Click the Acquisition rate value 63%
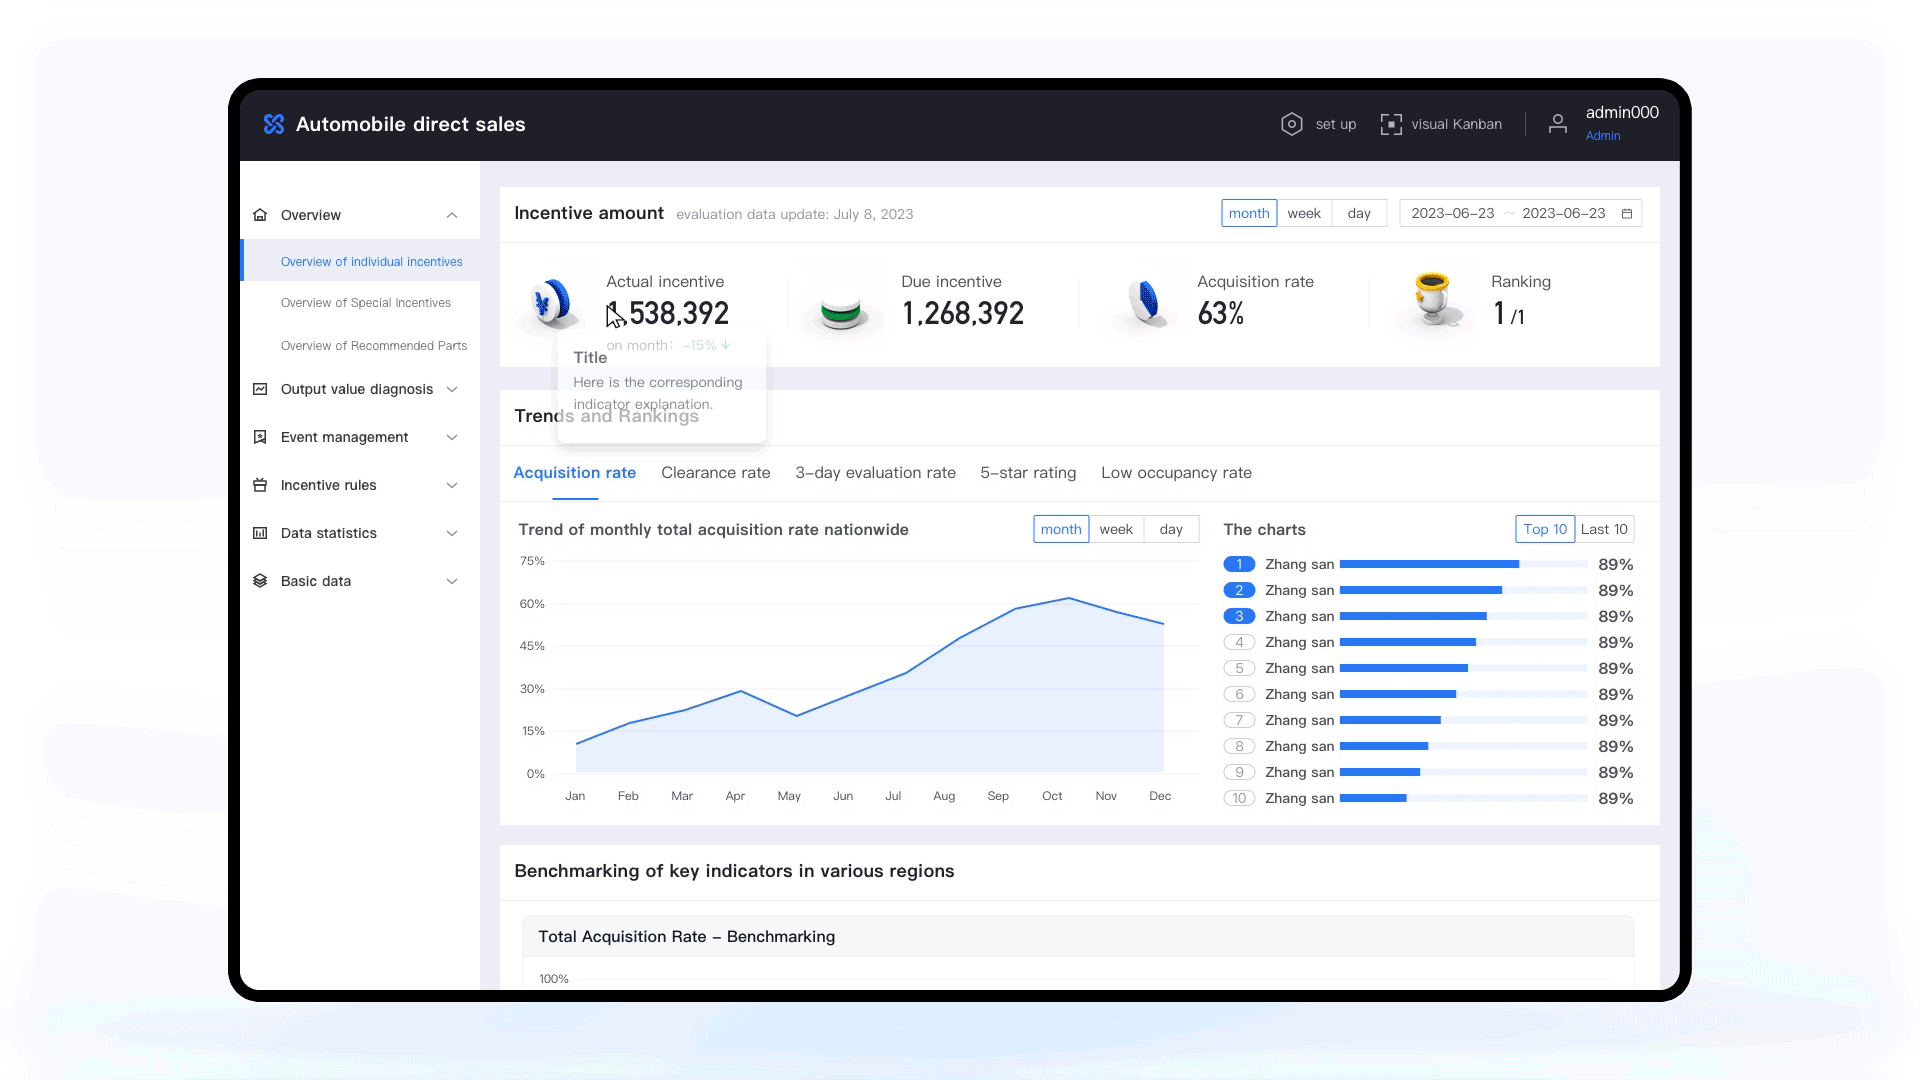 click(1221, 313)
